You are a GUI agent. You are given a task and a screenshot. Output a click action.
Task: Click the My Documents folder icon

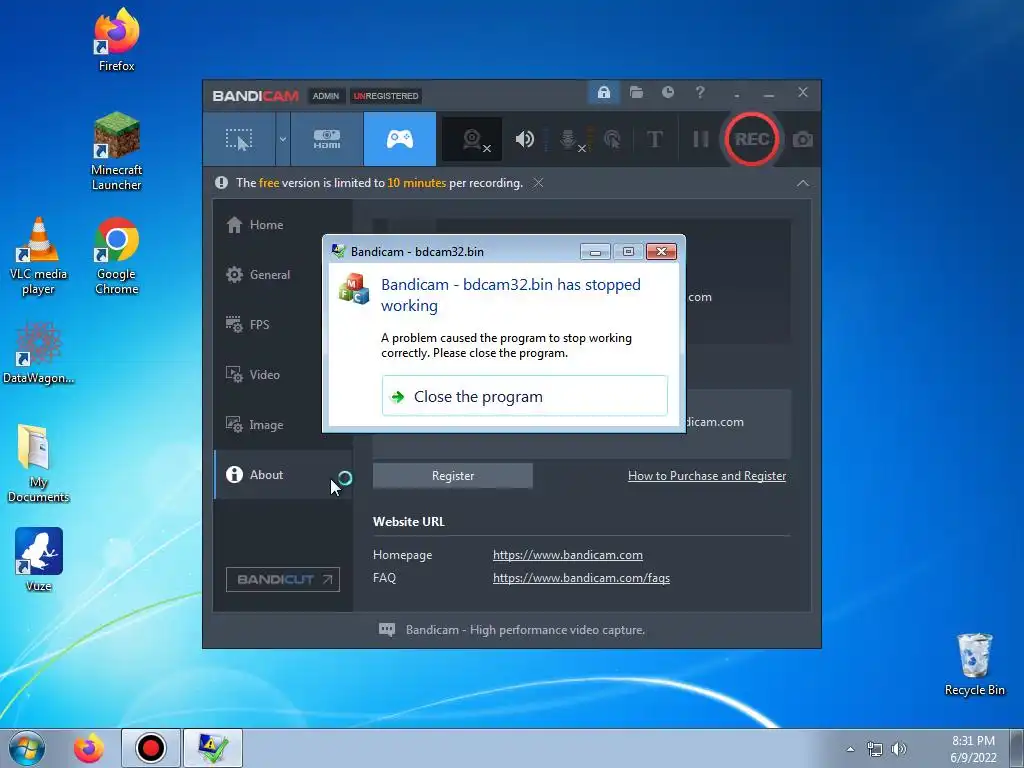(x=39, y=463)
